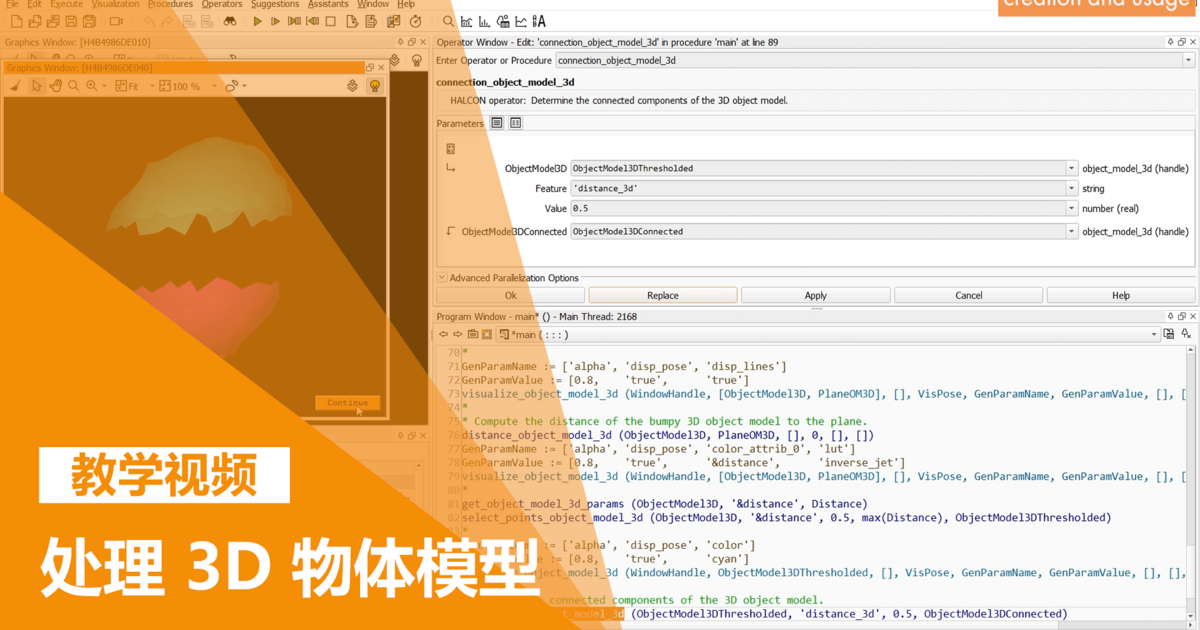Open the Assistants menu
This screenshot has height=630, width=1200.
coord(328,4)
